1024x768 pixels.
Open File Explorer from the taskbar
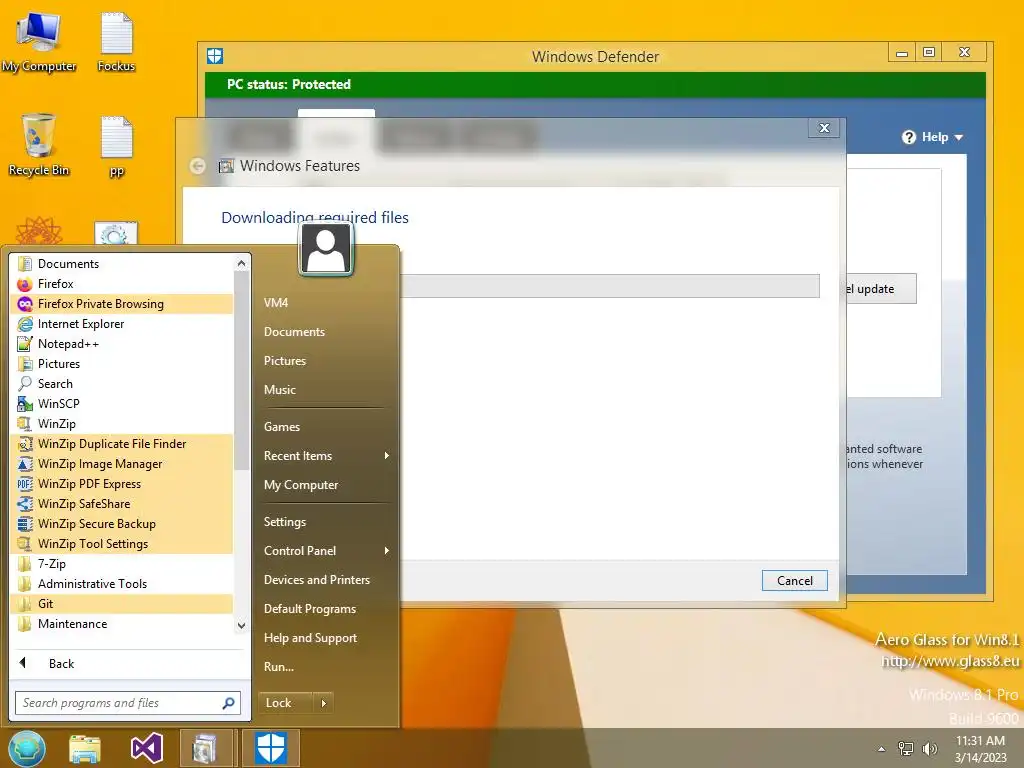85,748
